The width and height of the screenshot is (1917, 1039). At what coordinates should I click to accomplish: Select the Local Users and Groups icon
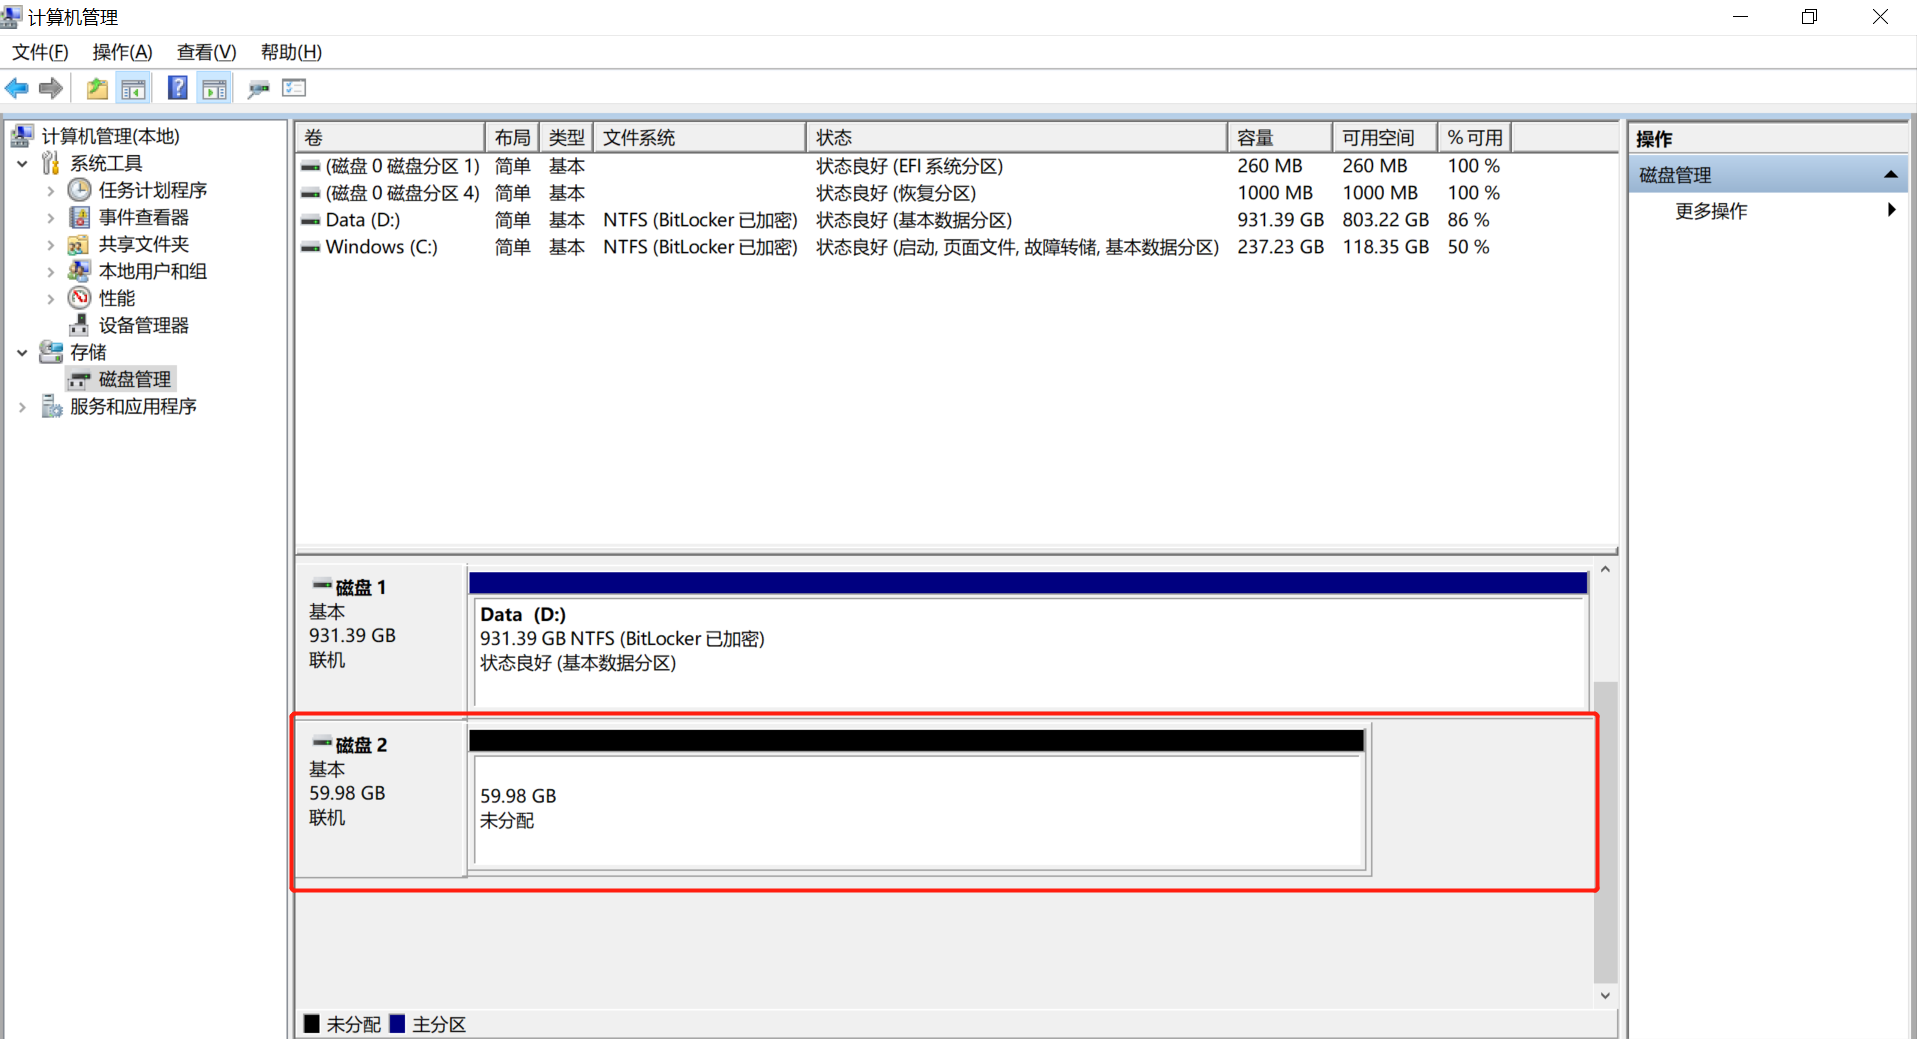tap(79, 271)
